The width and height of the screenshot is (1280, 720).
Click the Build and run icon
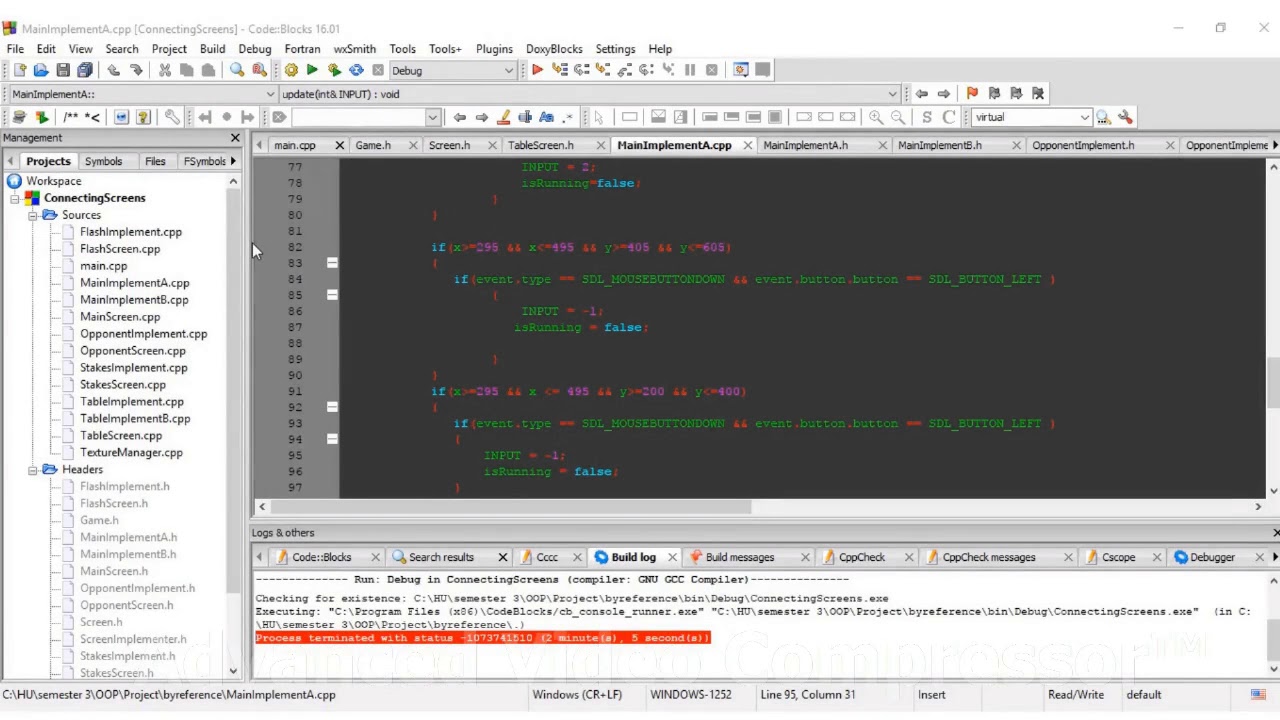pyautogui.click(x=334, y=70)
